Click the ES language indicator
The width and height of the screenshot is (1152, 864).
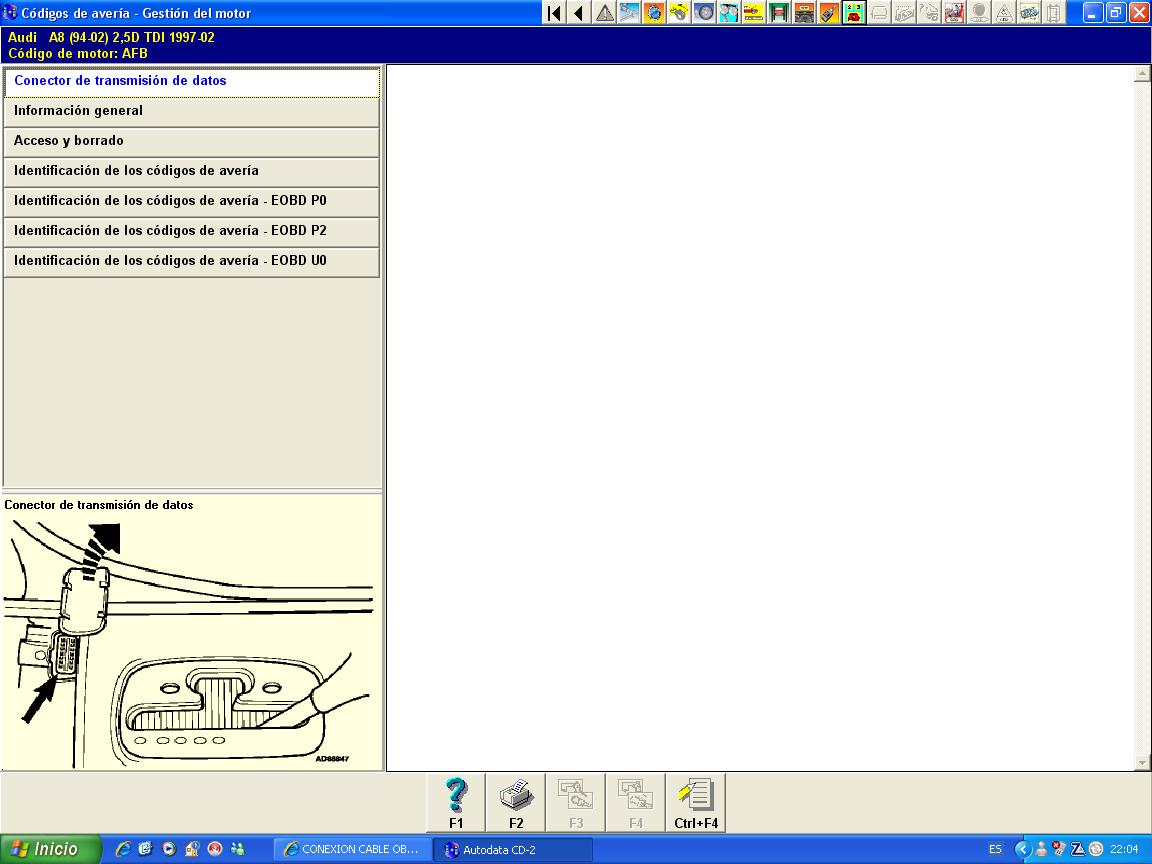995,849
